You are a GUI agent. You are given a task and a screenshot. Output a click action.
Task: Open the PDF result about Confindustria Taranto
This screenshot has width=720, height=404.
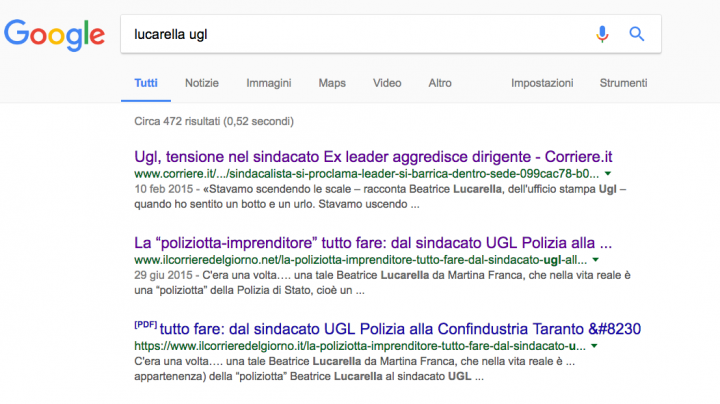(x=400, y=329)
